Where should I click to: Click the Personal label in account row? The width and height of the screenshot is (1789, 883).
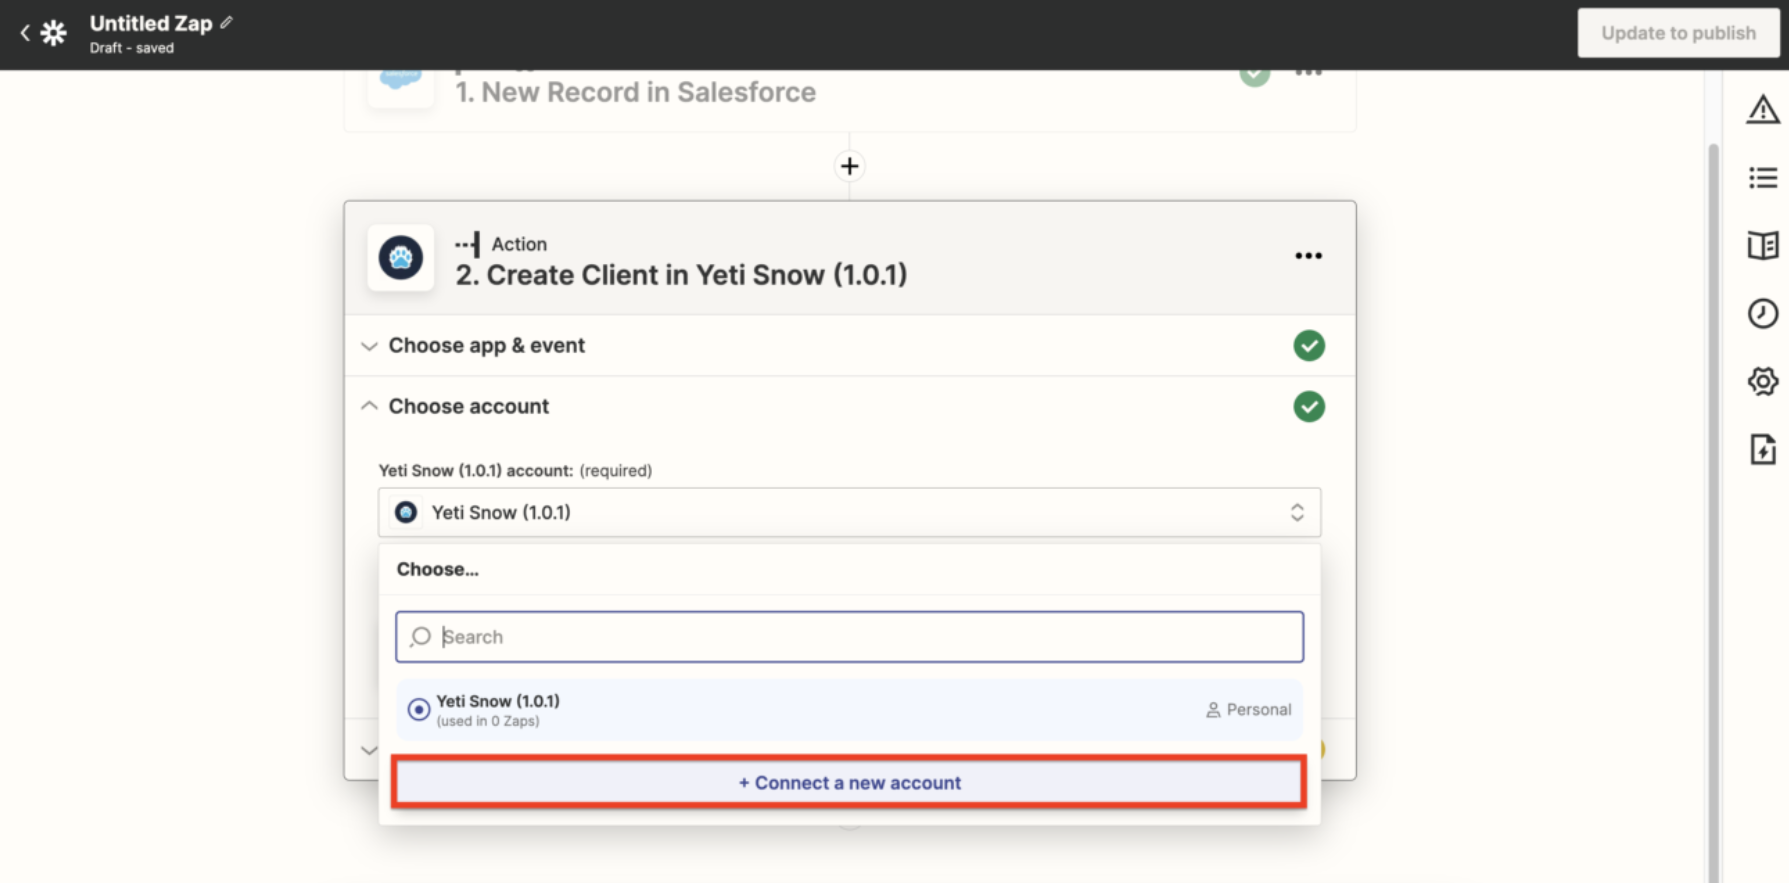(x=1259, y=710)
